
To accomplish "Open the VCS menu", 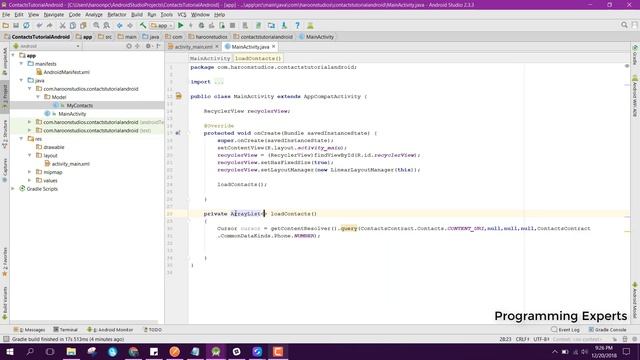I will click(182, 15).
